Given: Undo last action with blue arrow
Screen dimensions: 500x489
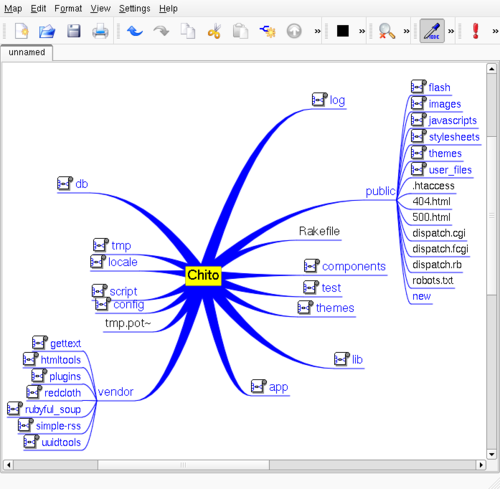Looking at the screenshot, I should (135, 31).
